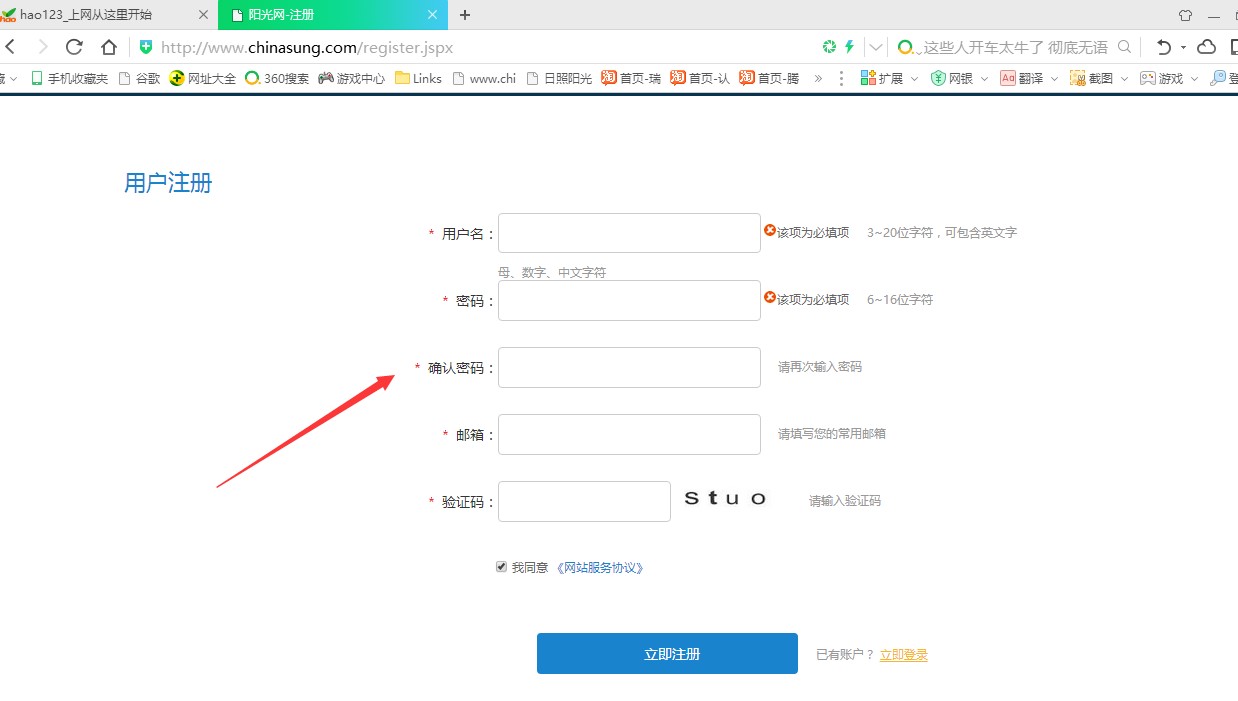Expand the 翻译 translate dropdown arrow
This screenshot has height=701, width=1238.
coord(1054,78)
